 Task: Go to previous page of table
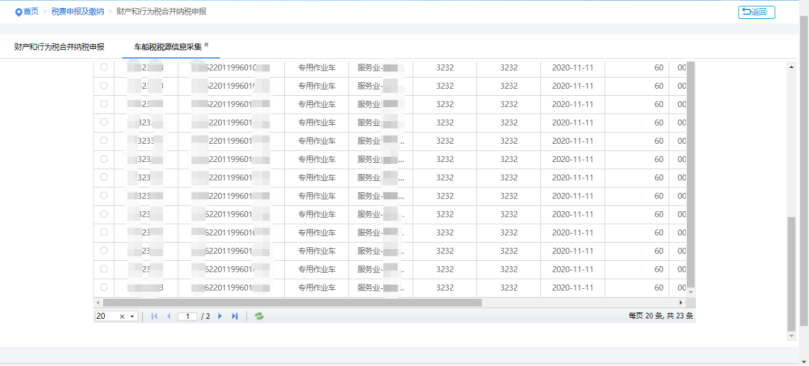point(168,316)
